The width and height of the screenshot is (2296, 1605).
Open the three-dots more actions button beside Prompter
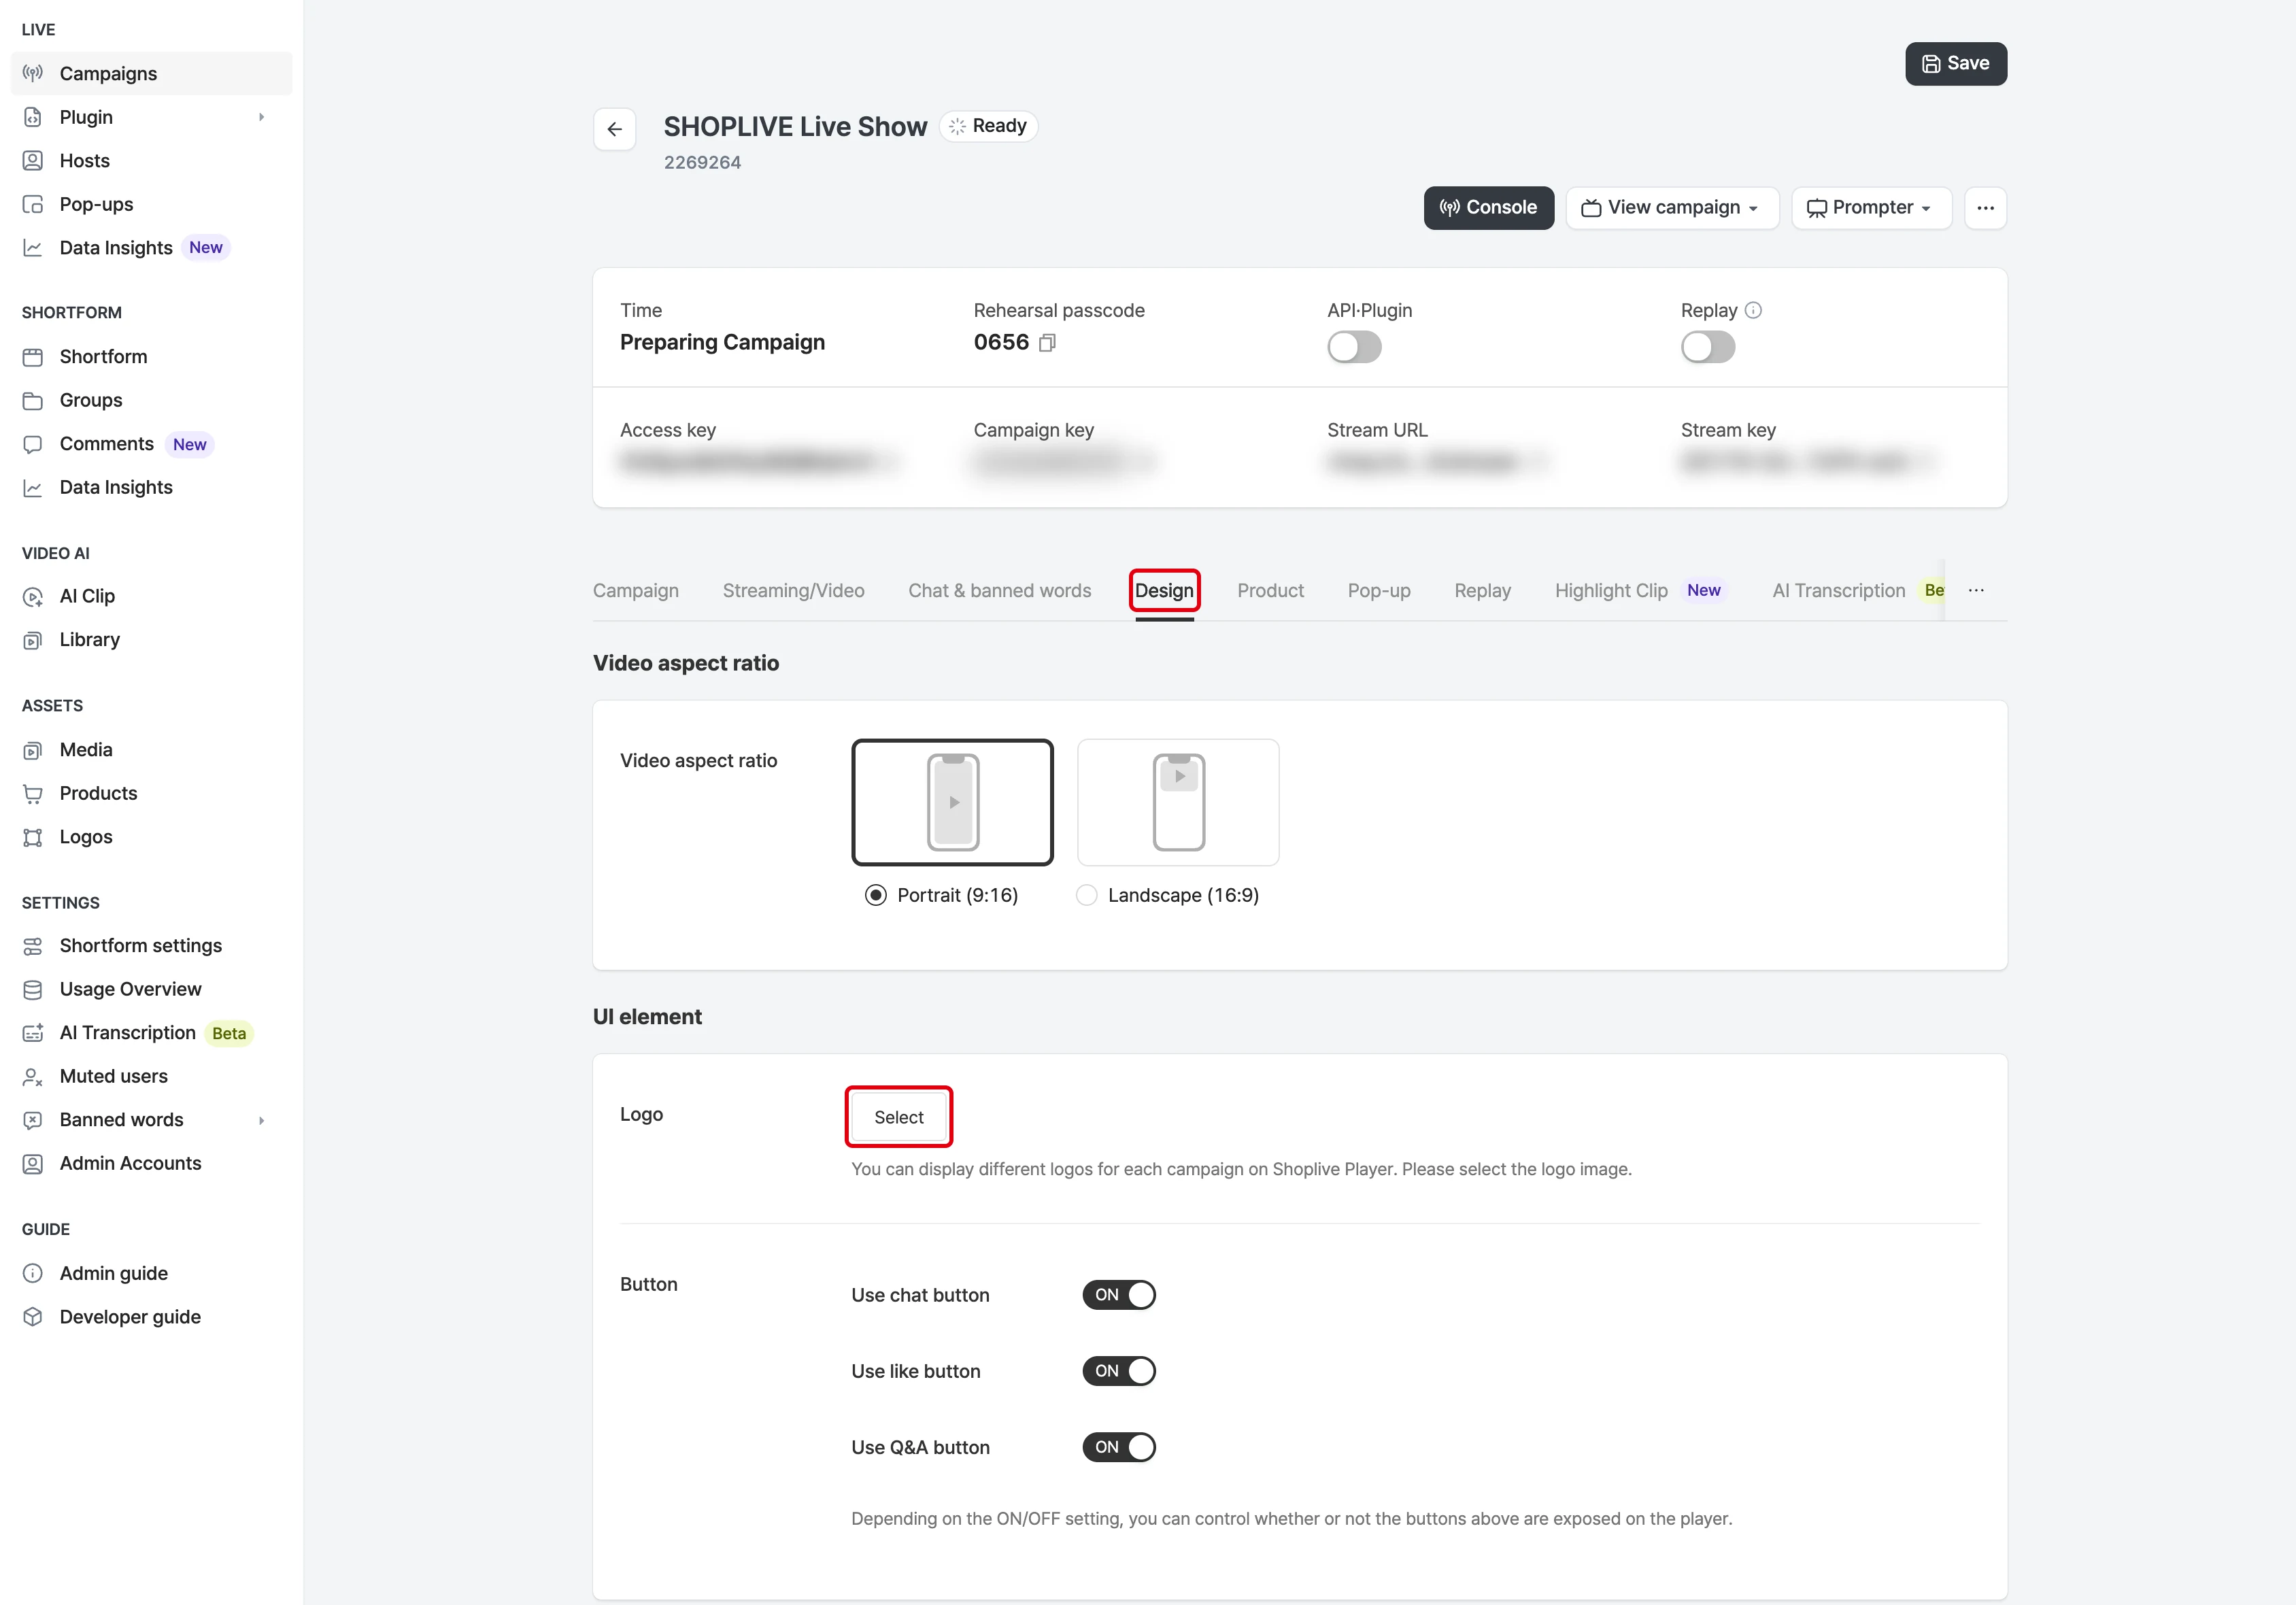tap(1985, 208)
